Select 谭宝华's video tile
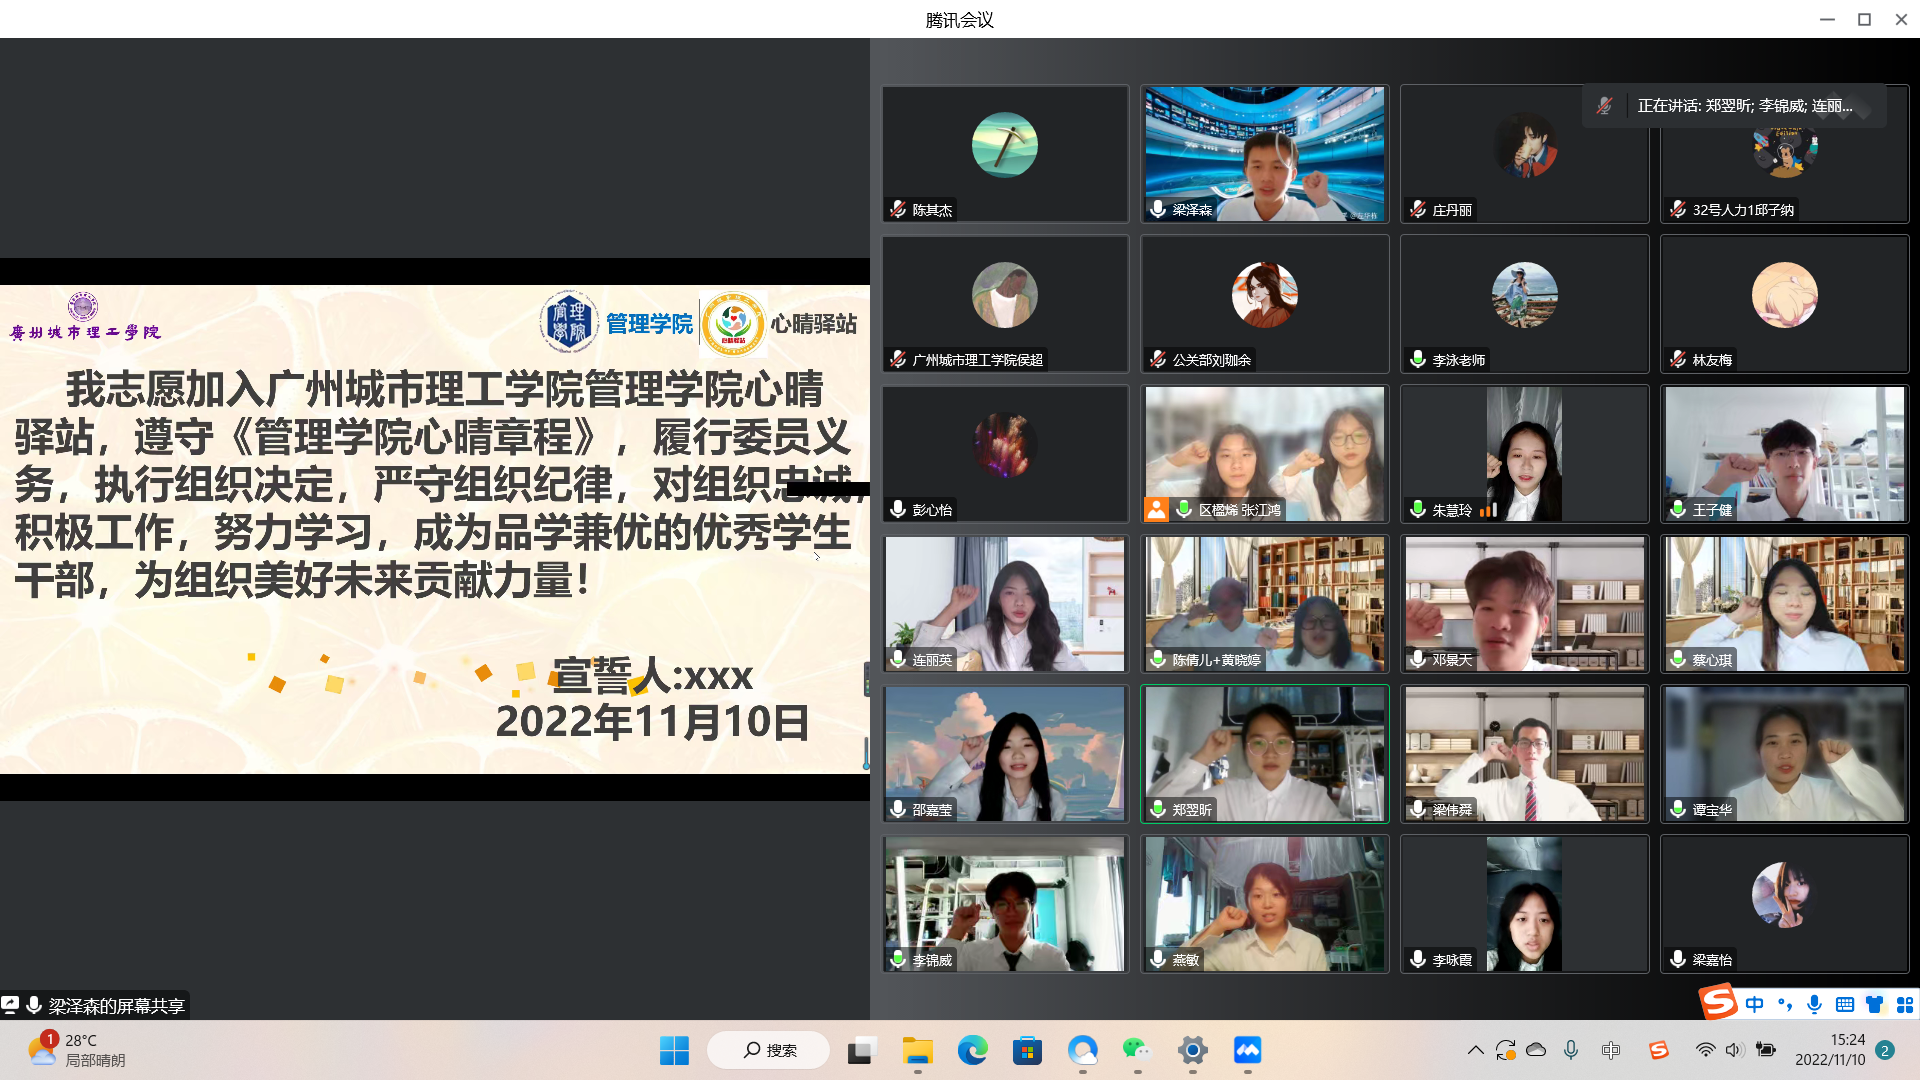The image size is (1920, 1080). click(1785, 754)
